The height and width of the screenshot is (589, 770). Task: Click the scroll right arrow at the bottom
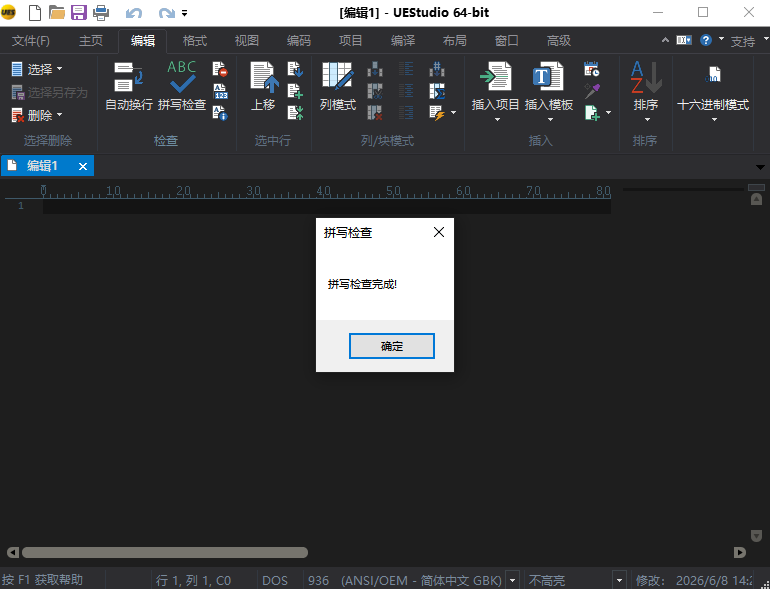(740, 552)
